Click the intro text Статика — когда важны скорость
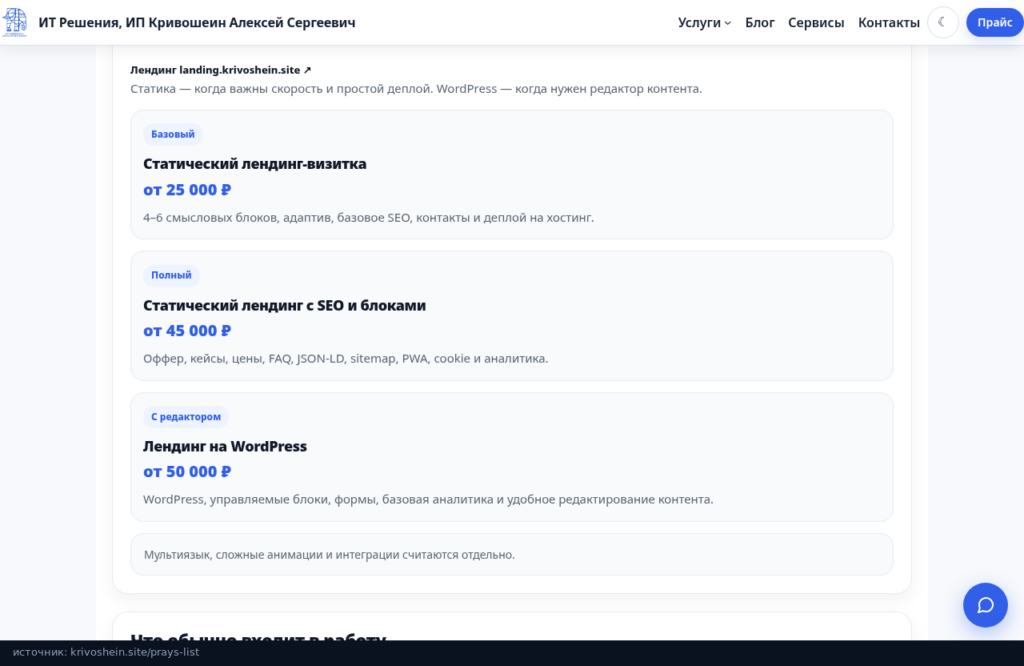Screen dimensions: 1024x666 pos(416,89)
